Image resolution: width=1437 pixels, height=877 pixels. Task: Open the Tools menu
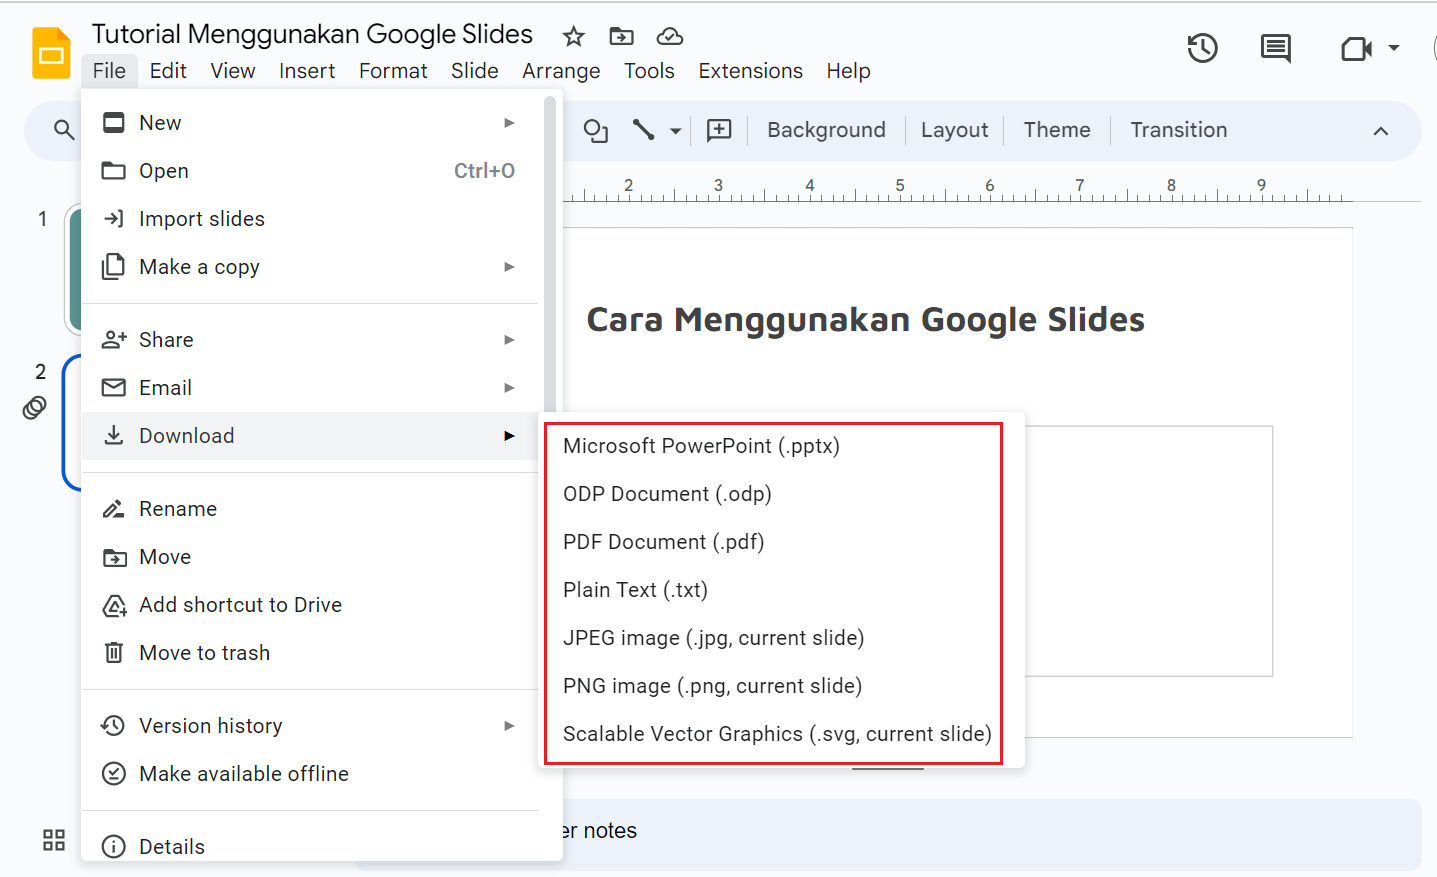[x=649, y=70]
